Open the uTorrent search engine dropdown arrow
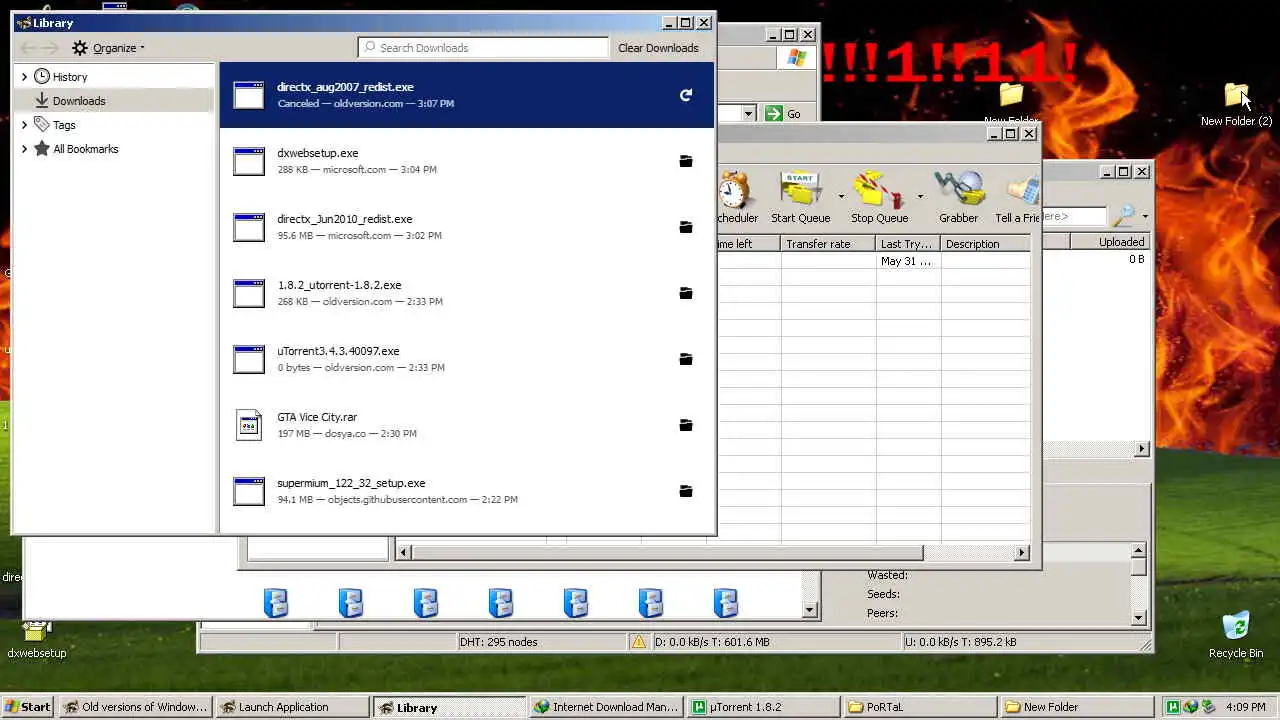1280x720 pixels. pyautogui.click(x=1145, y=217)
